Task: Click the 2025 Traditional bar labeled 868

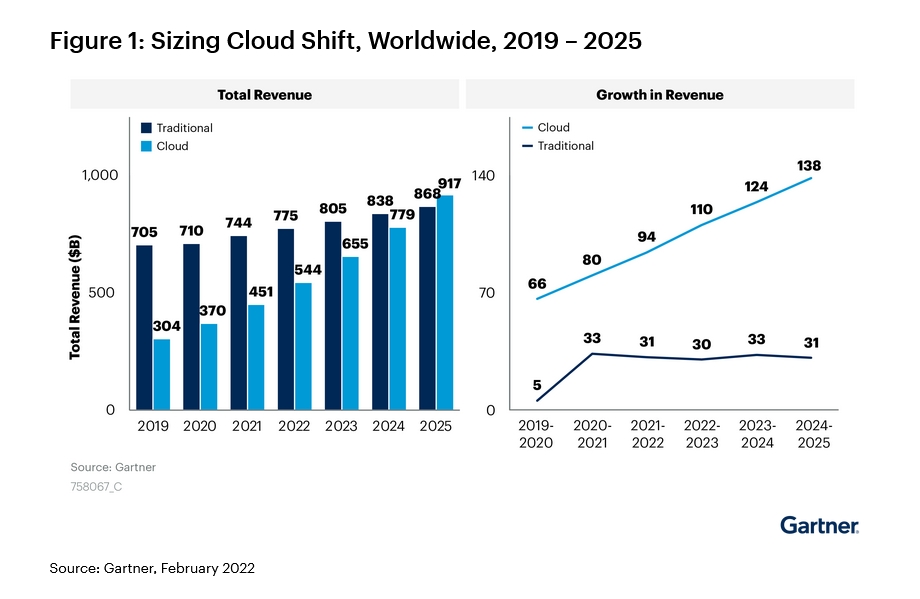Action: (427, 308)
